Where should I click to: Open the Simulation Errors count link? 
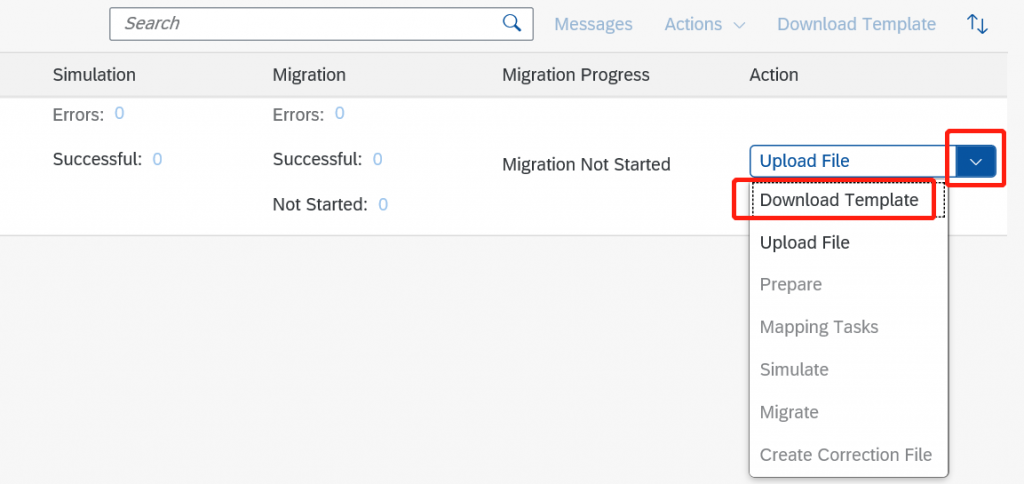tap(120, 114)
